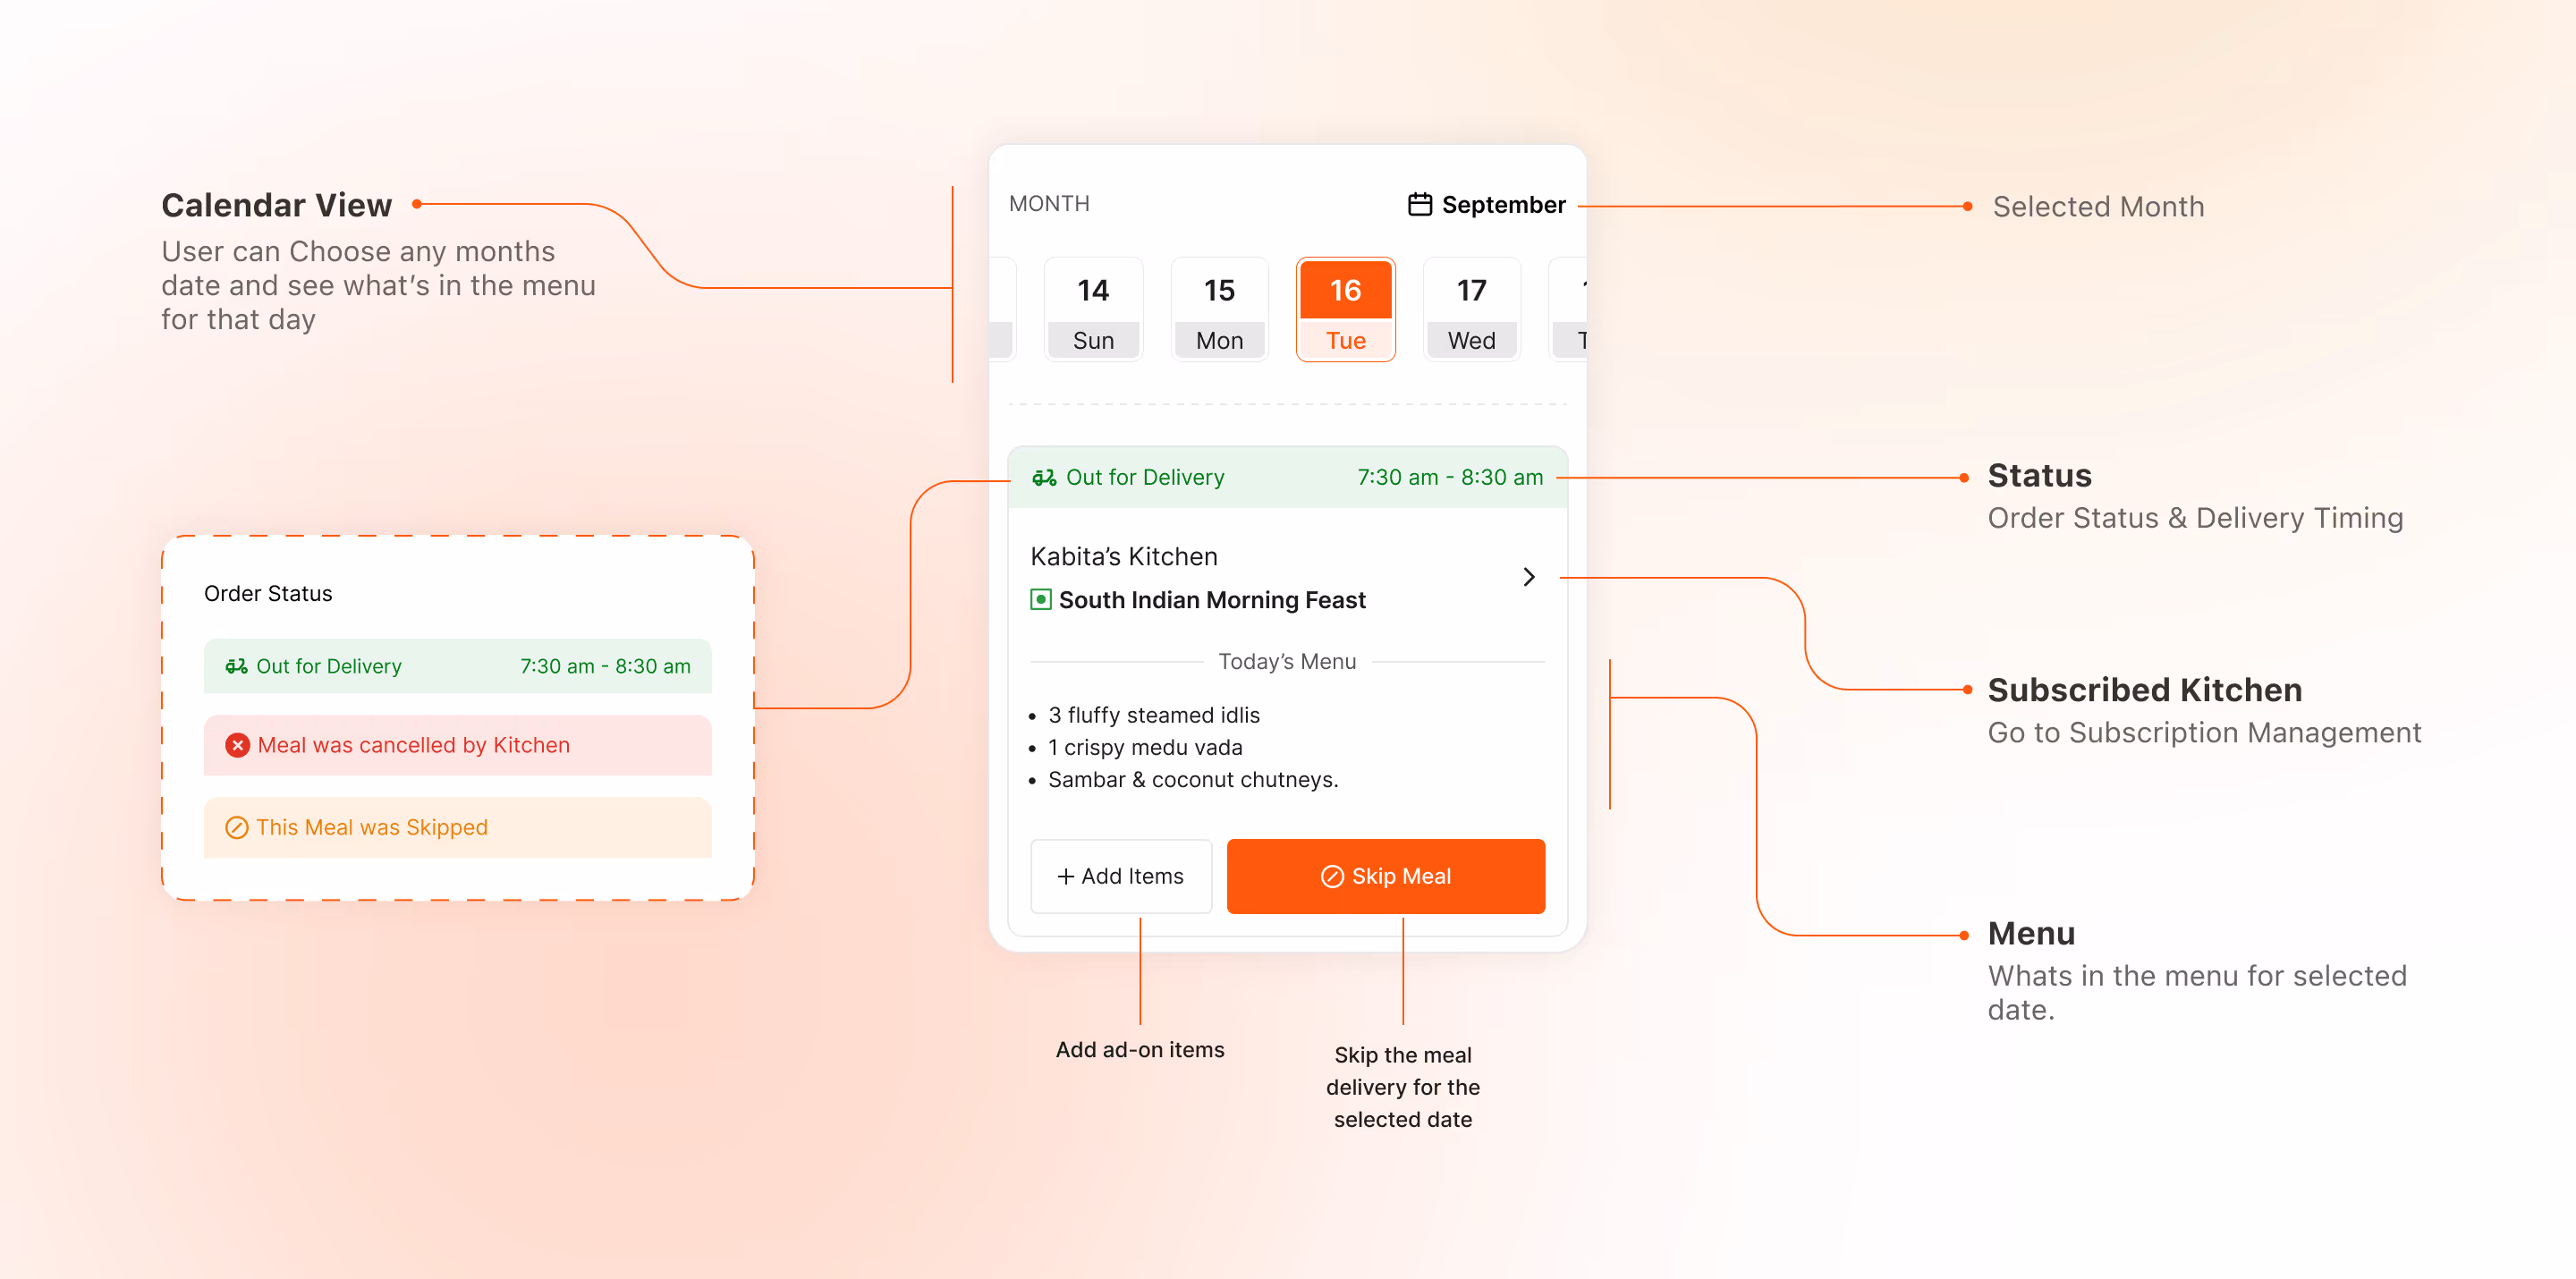
Task: Select date 15 Mon
Action: [1219, 310]
